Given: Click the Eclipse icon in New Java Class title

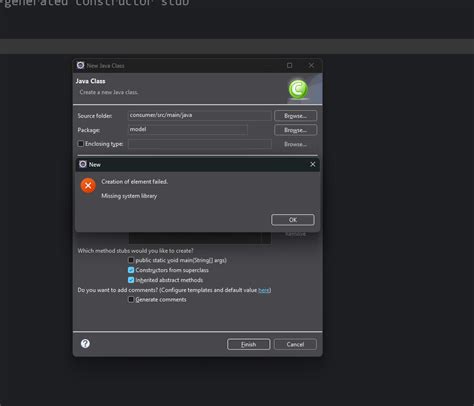Looking at the screenshot, I should [80, 65].
